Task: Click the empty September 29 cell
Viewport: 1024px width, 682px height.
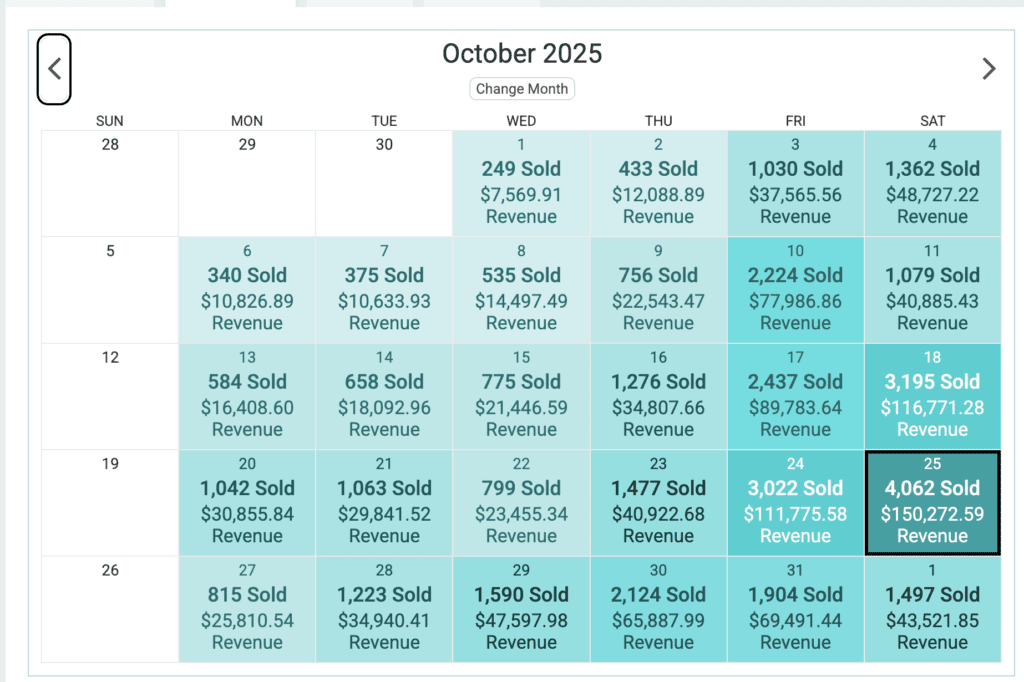Action: click(247, 183)
